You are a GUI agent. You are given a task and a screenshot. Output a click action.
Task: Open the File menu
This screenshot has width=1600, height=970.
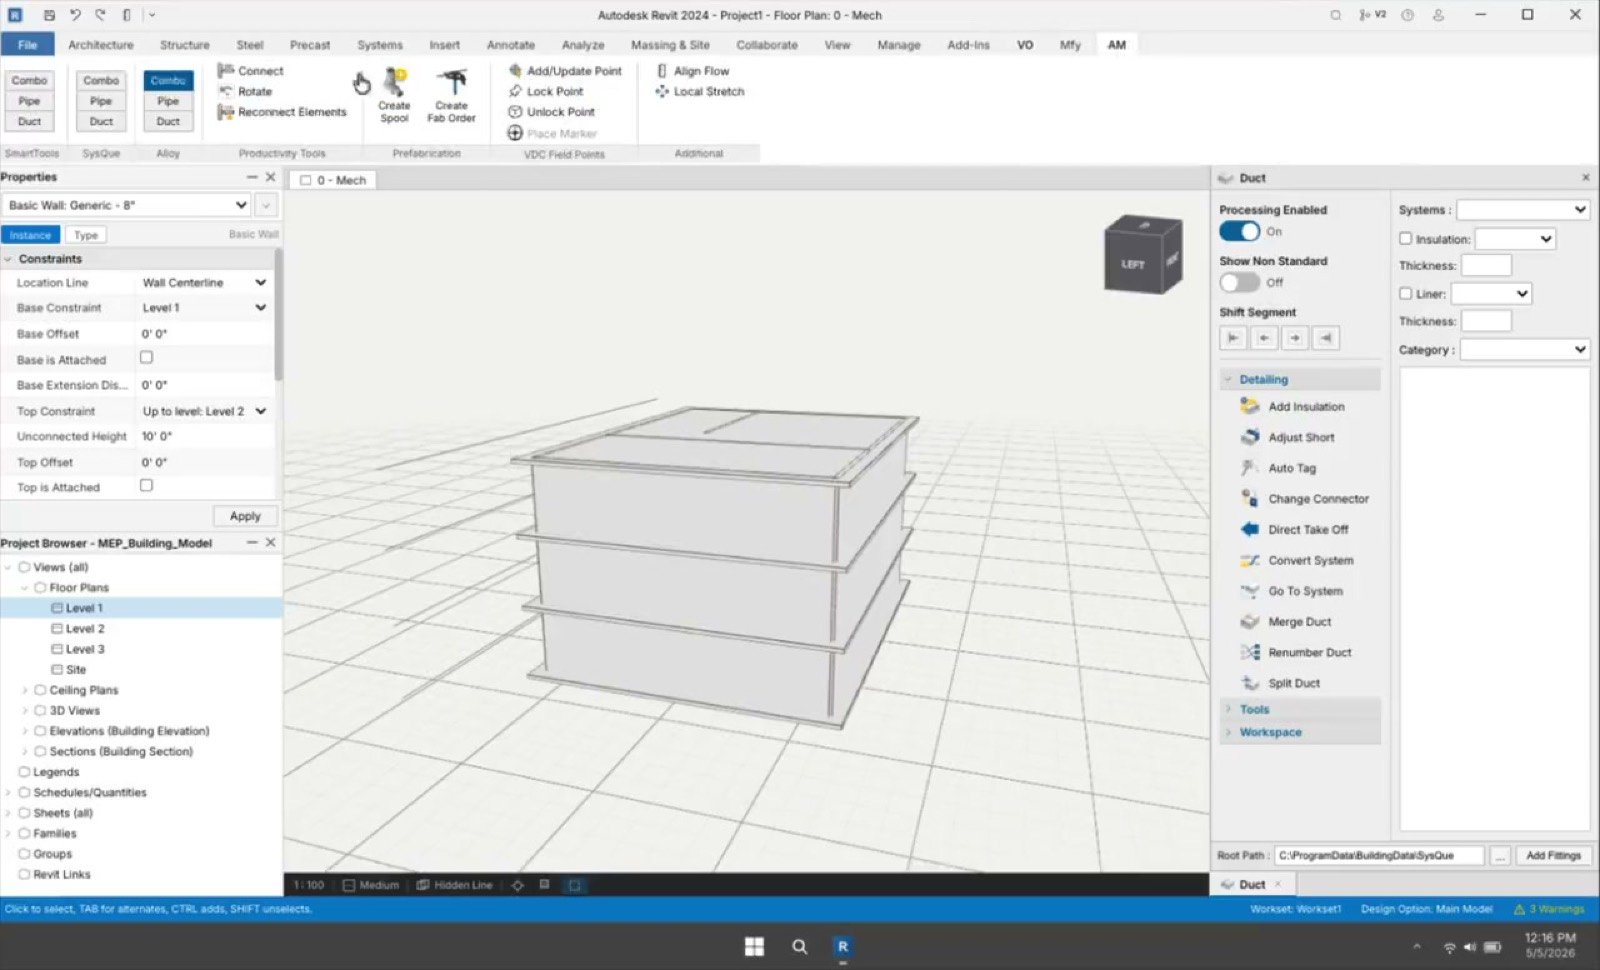pos(28,45)
